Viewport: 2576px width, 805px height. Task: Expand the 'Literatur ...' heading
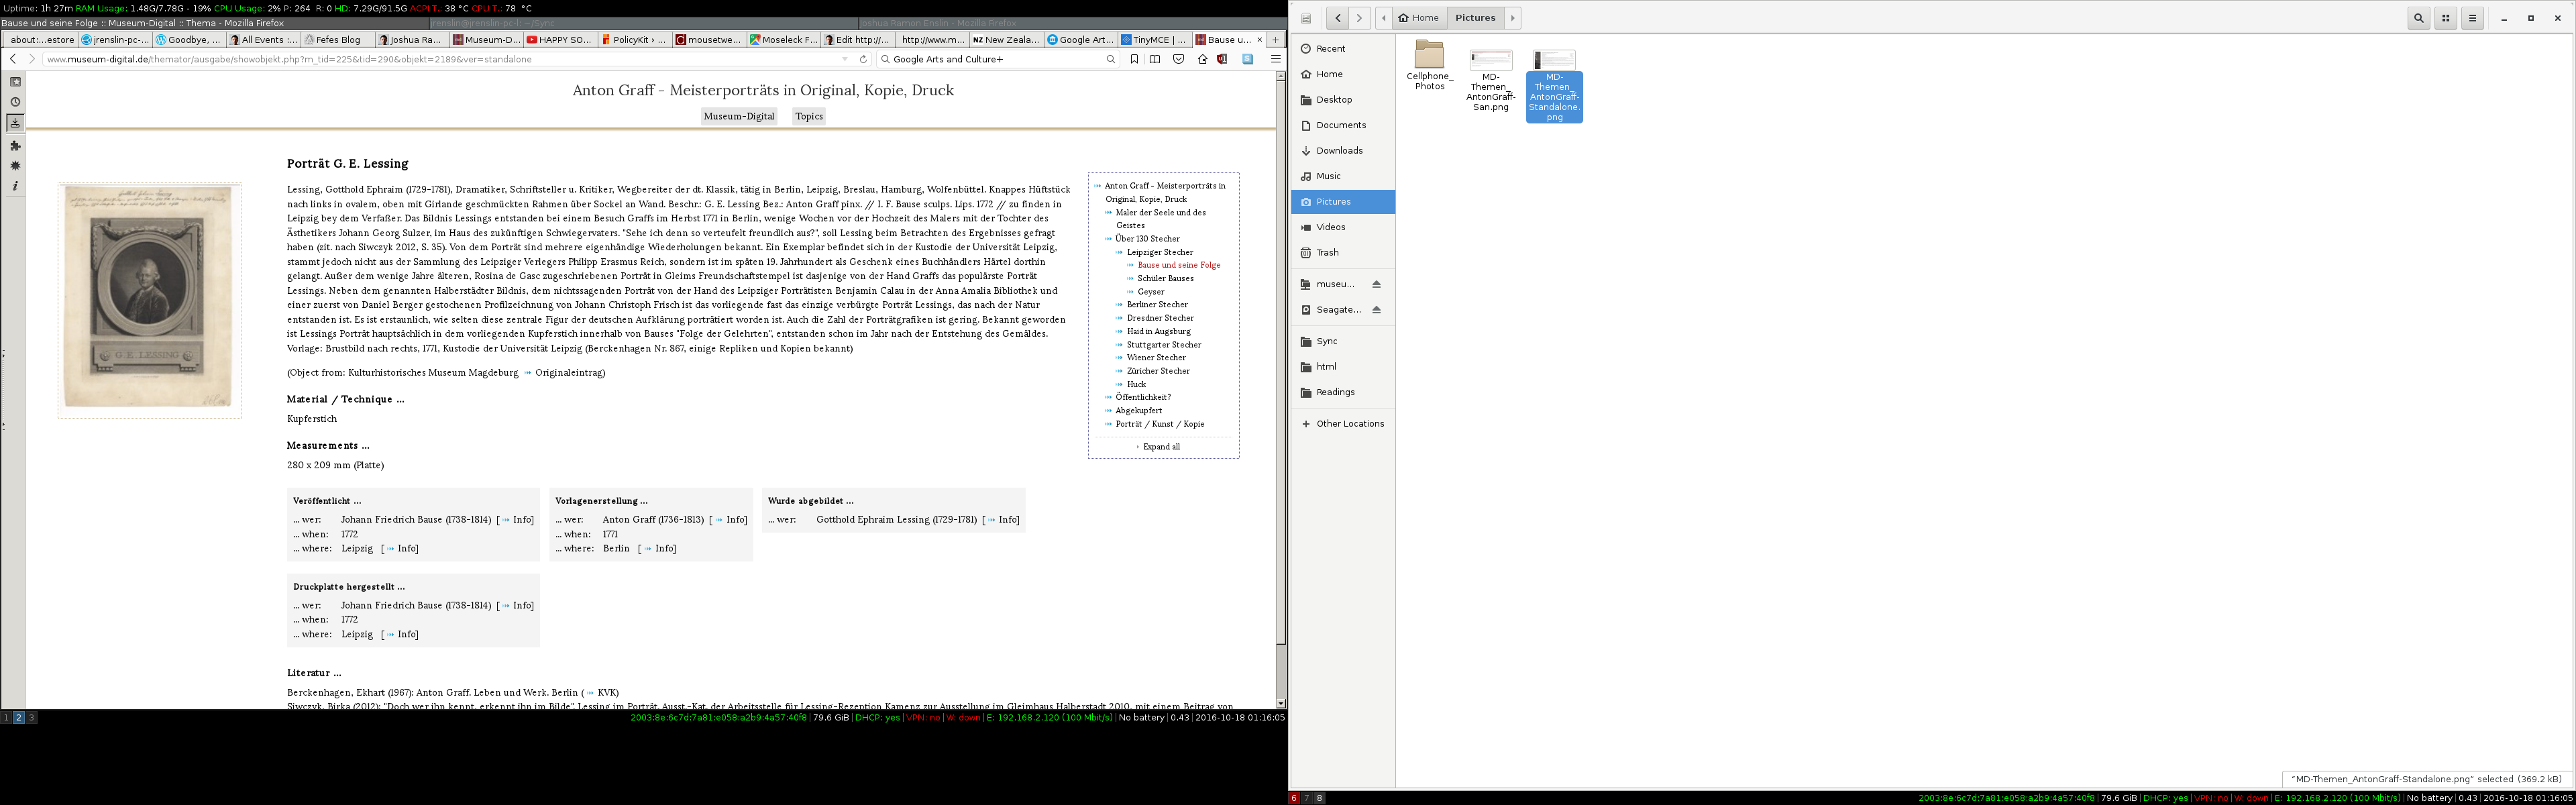pos(314,673)
